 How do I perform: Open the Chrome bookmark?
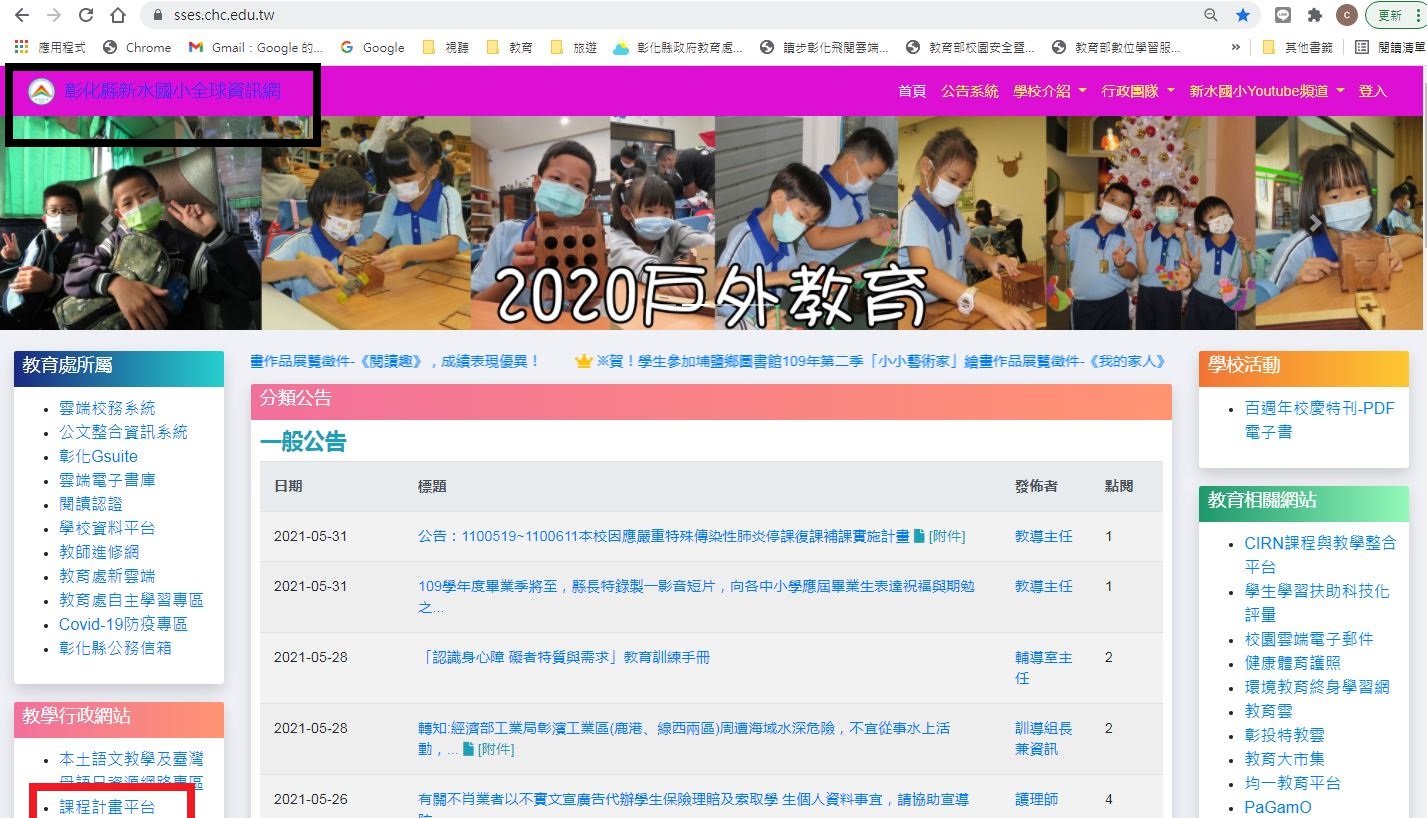click(x=137, y=47)
